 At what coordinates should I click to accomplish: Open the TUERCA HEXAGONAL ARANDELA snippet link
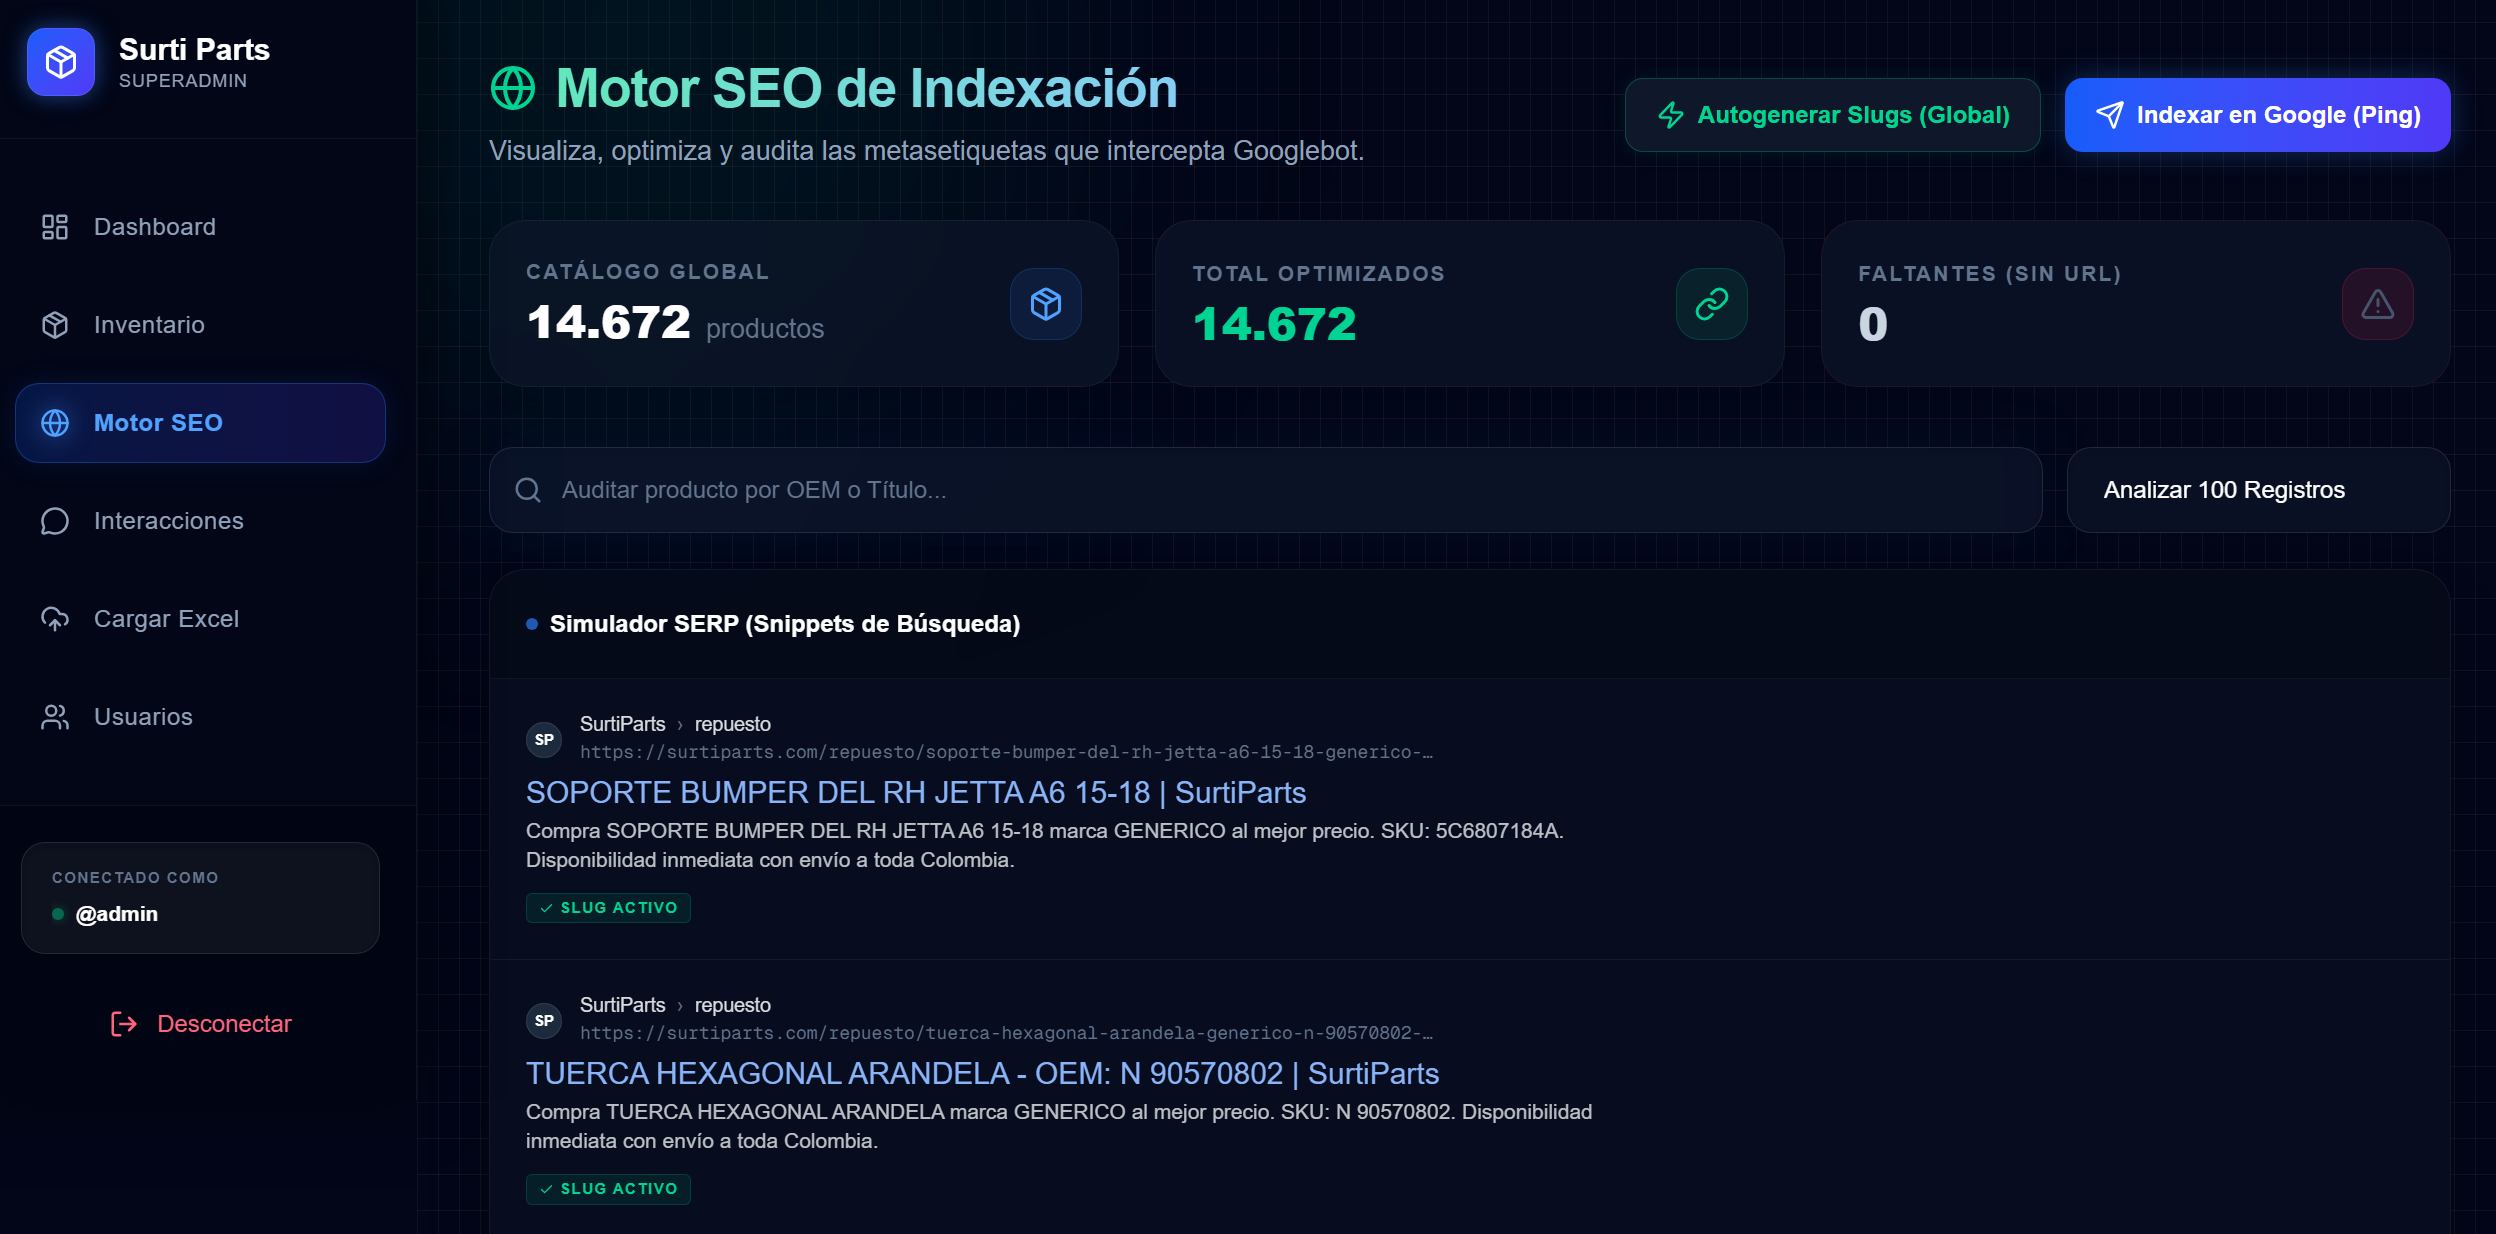click(x=982, y=1073)
